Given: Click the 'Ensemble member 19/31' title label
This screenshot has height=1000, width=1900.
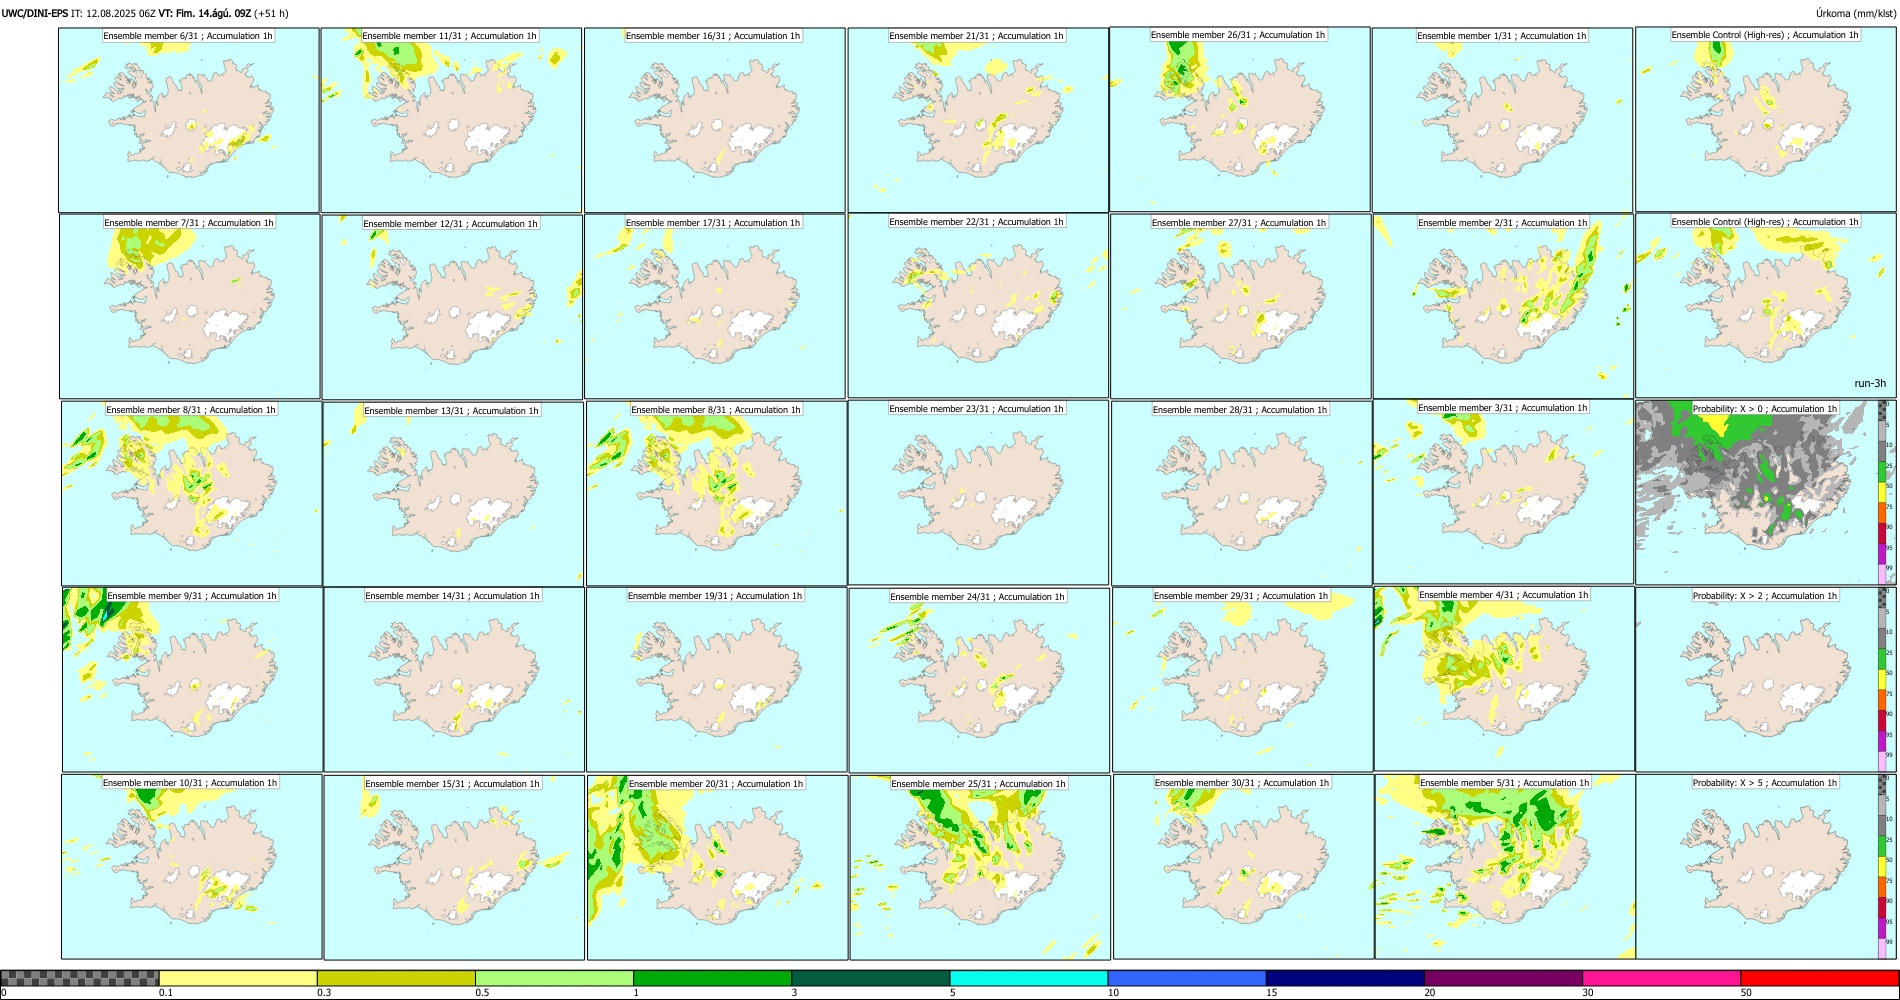Looking at the screenshot, I should point(715,596).
